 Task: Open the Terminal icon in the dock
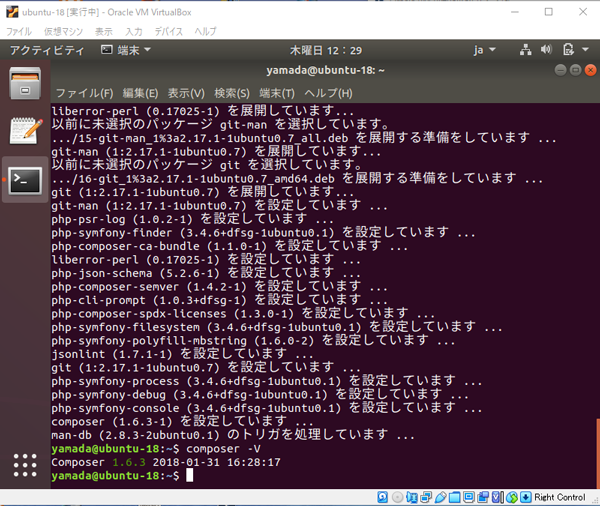[25, 180]
